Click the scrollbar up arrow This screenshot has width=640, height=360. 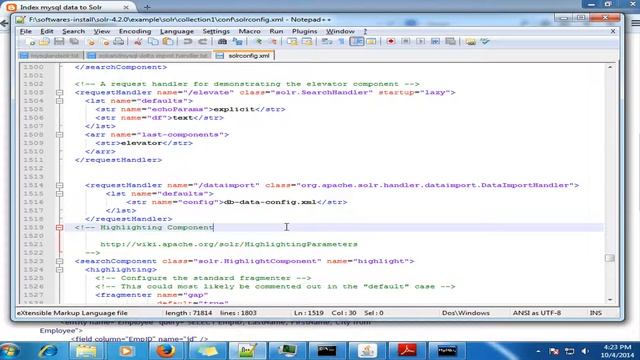[610, 67]
